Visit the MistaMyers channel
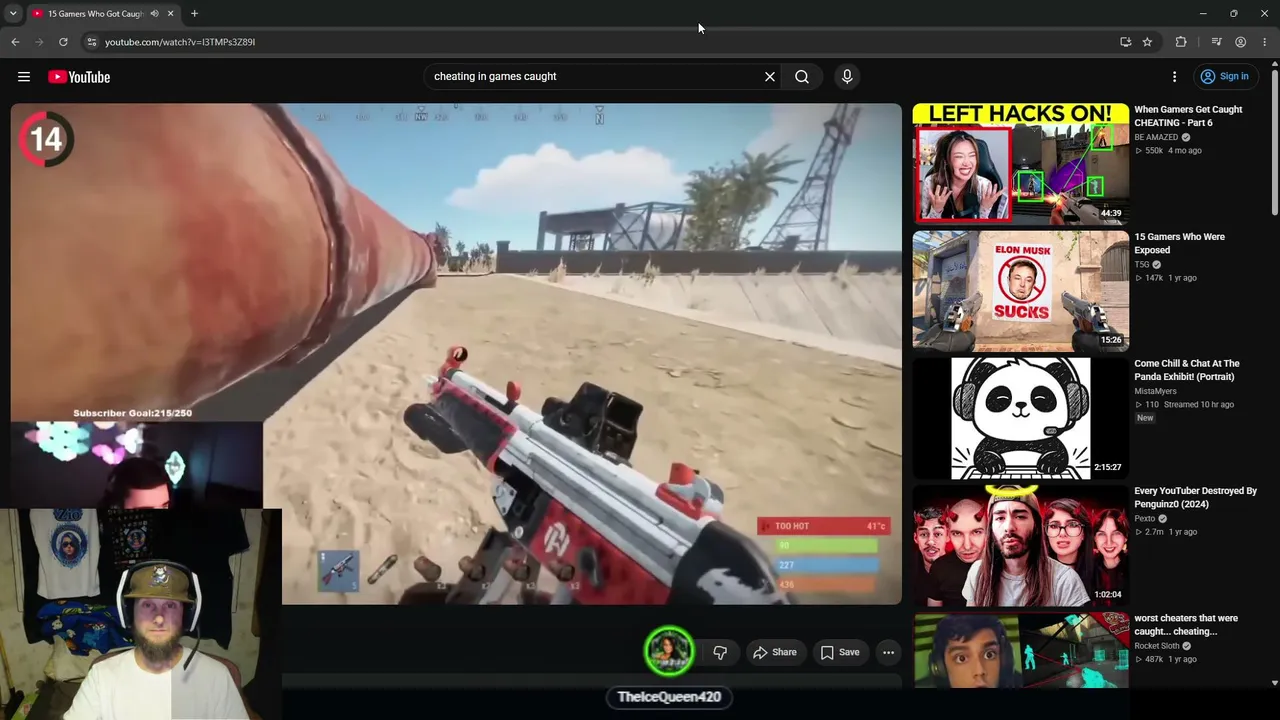This screenshot has height=720, width=1280. [x=1155, y=391]
